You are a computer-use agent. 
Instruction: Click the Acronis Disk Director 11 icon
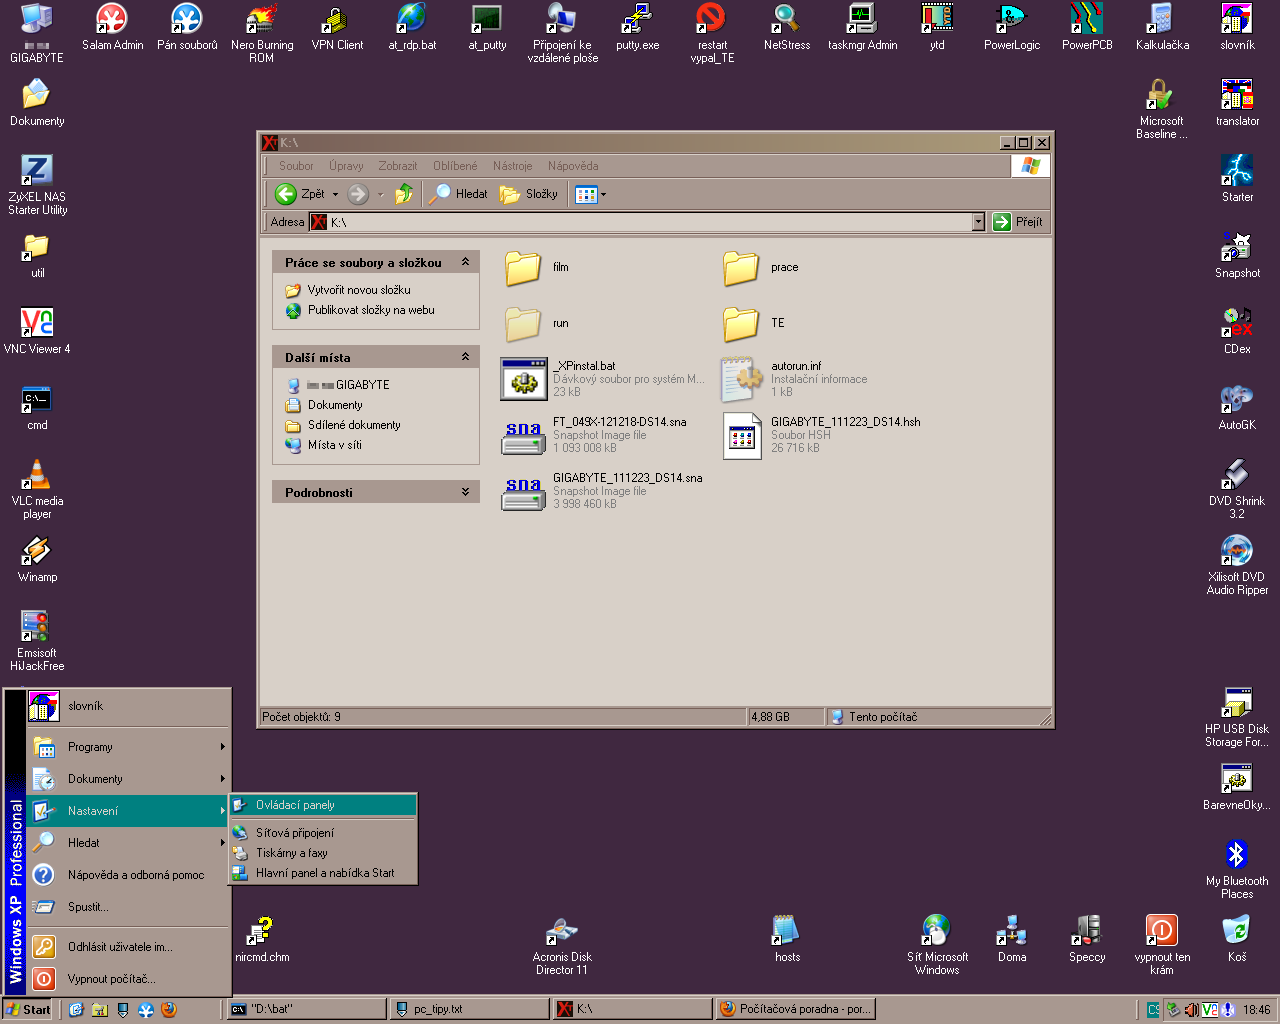562,932
